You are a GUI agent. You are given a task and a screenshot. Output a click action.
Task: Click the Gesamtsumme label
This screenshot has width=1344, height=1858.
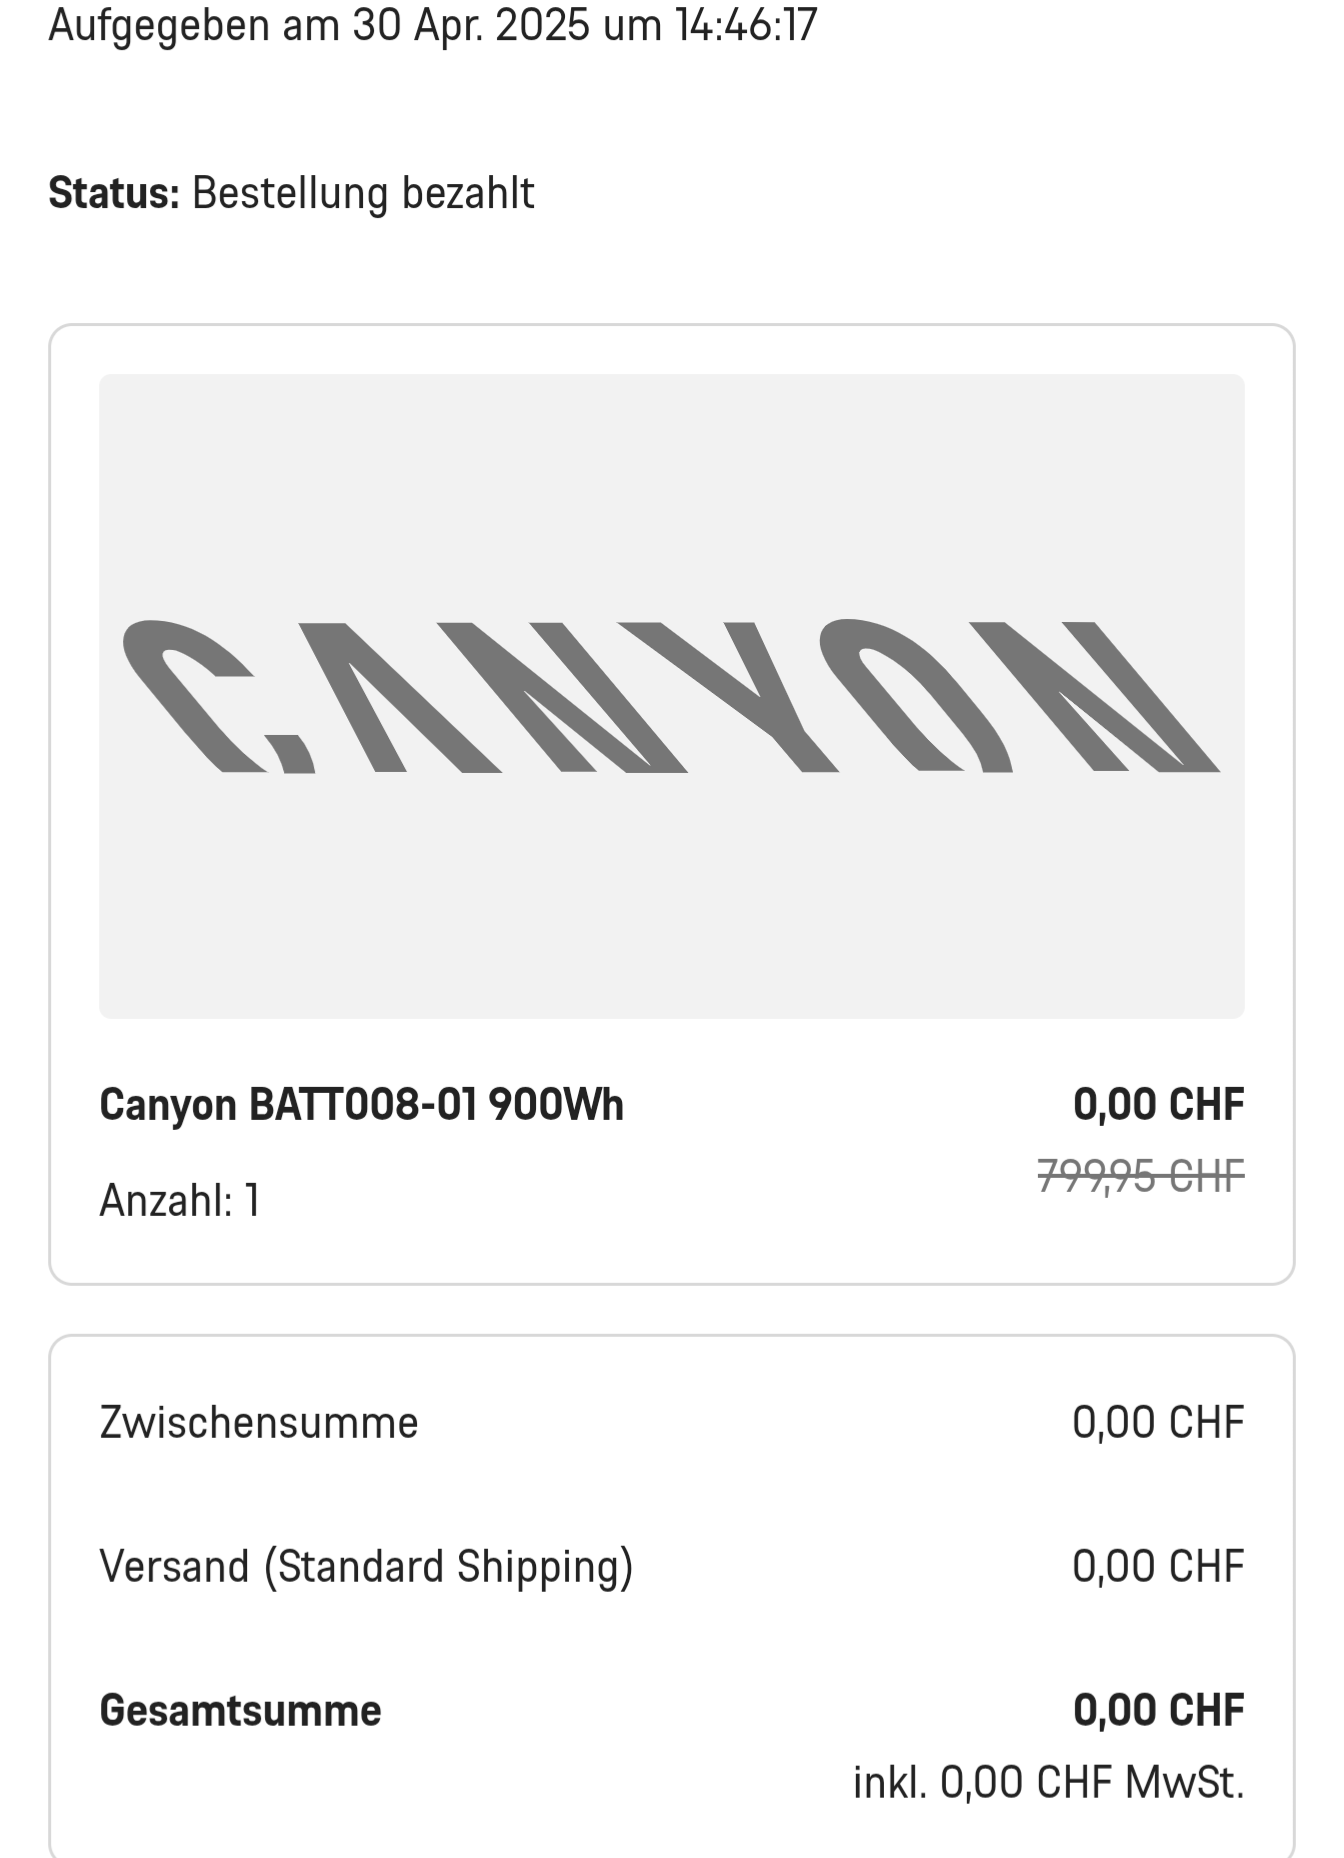coord(240,1711)
